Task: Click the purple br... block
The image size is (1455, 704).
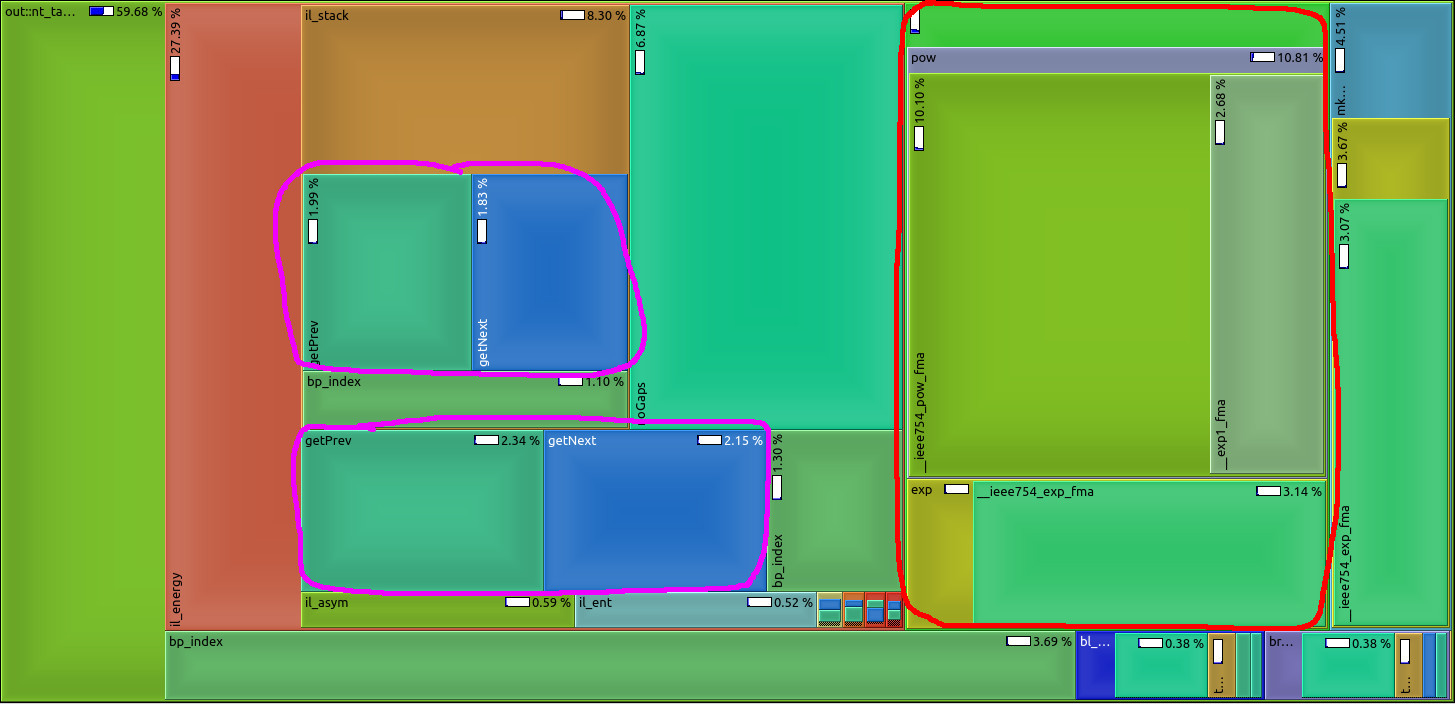Action: coord(1282,665)
